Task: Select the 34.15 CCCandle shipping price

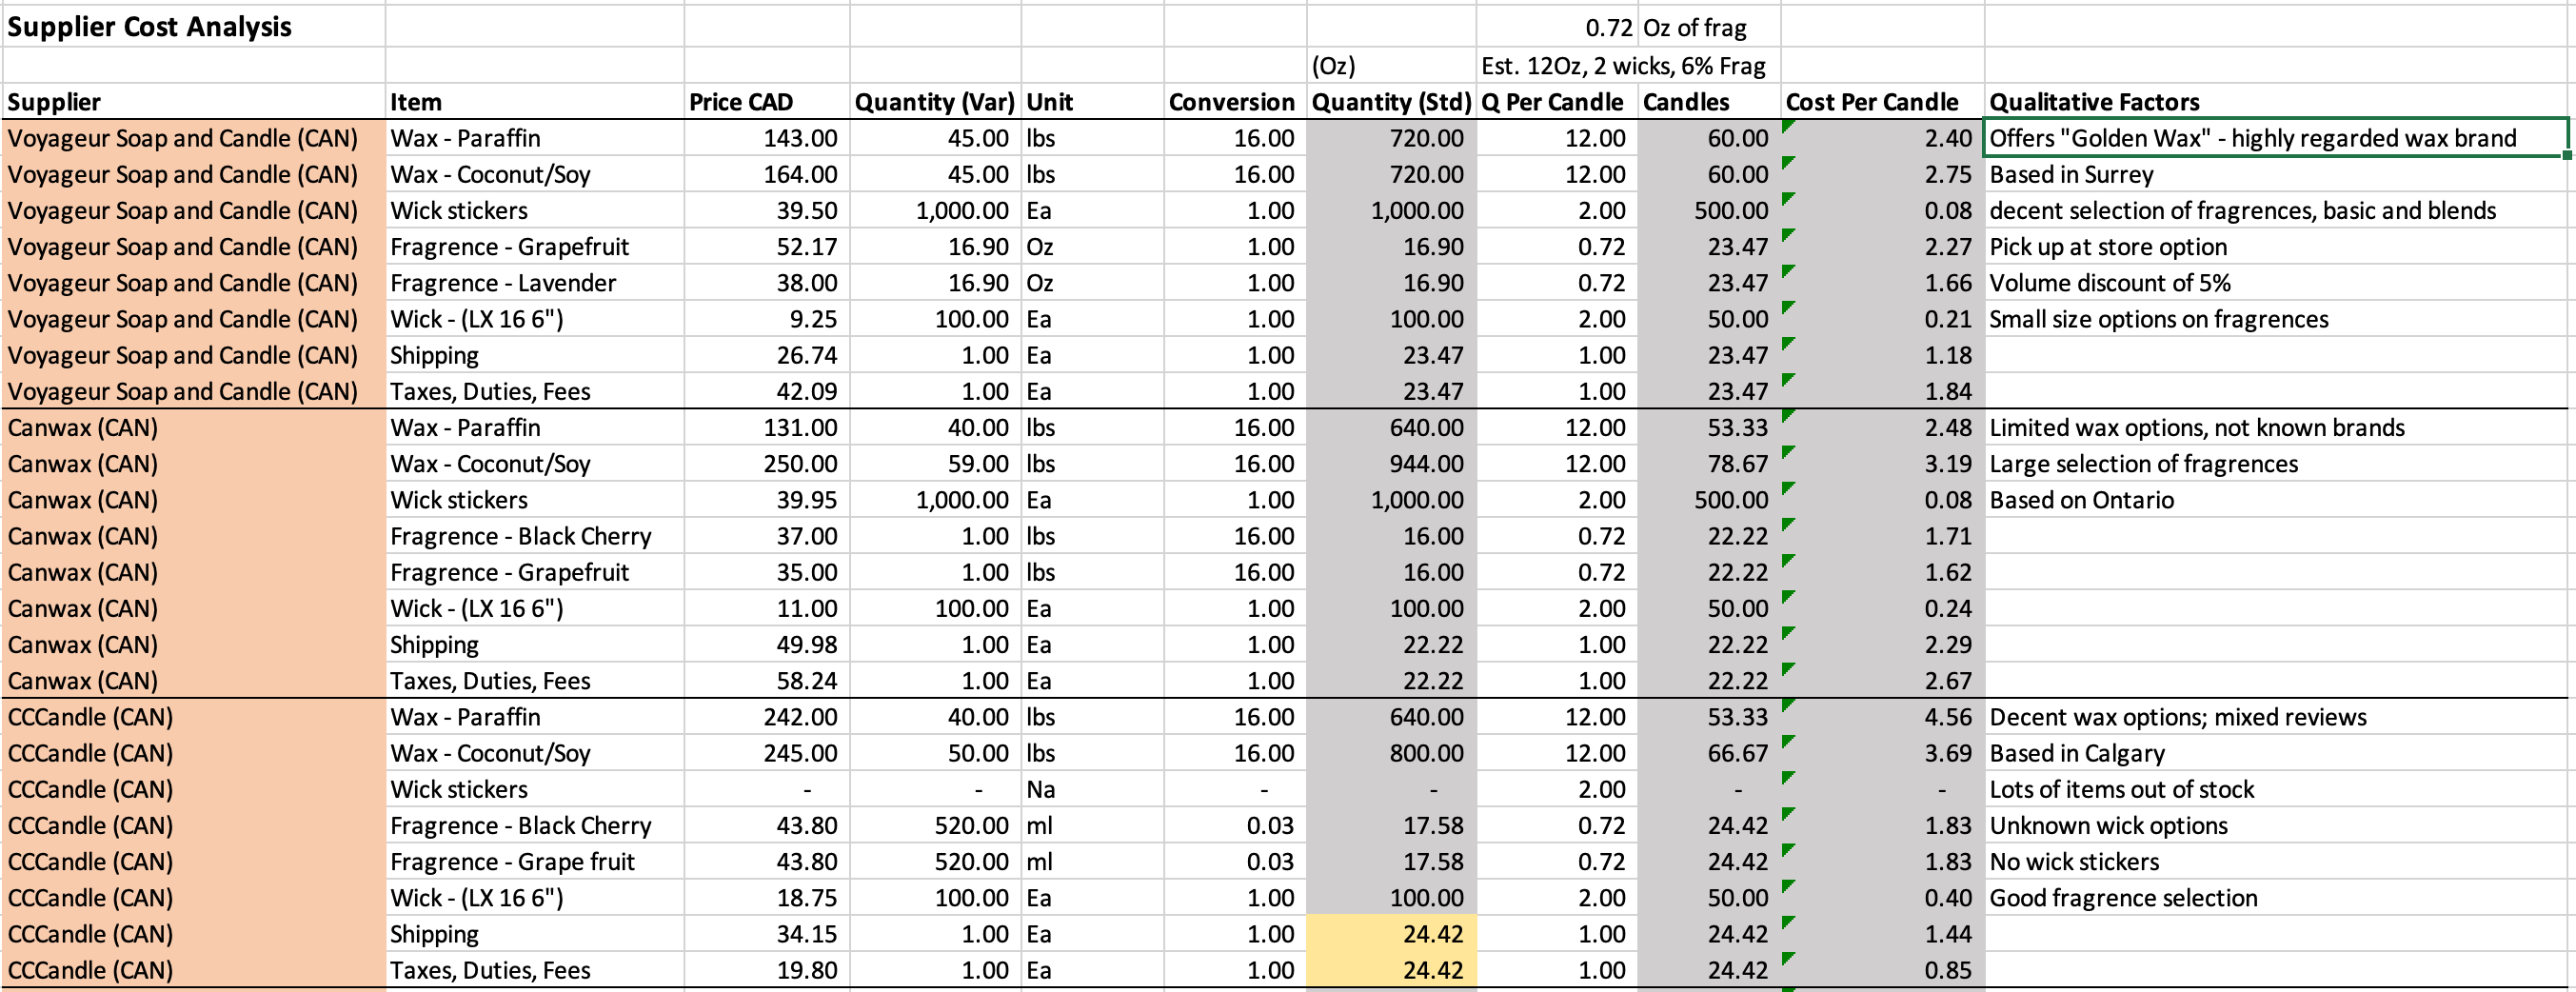Action: [767, 934]
